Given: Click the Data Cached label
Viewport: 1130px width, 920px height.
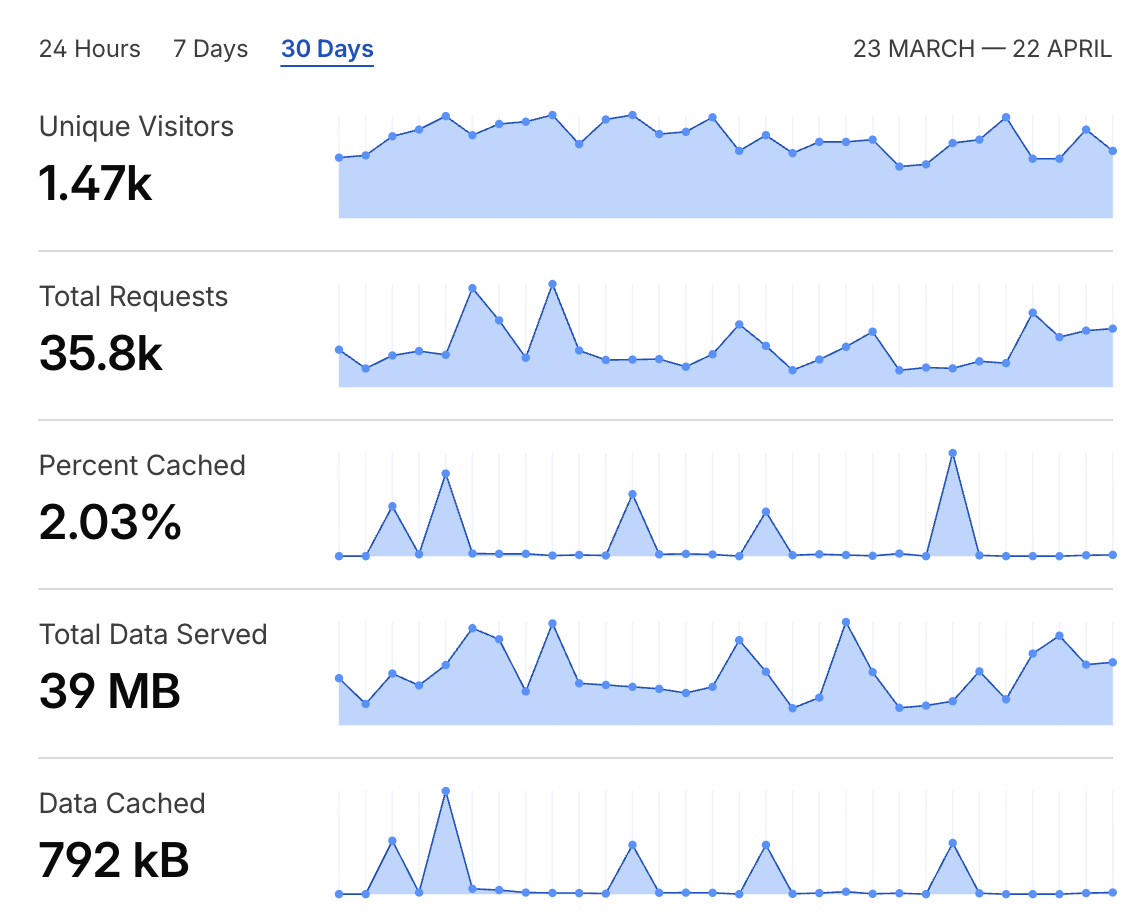Looking at the screenshot, I should [122, 804].
